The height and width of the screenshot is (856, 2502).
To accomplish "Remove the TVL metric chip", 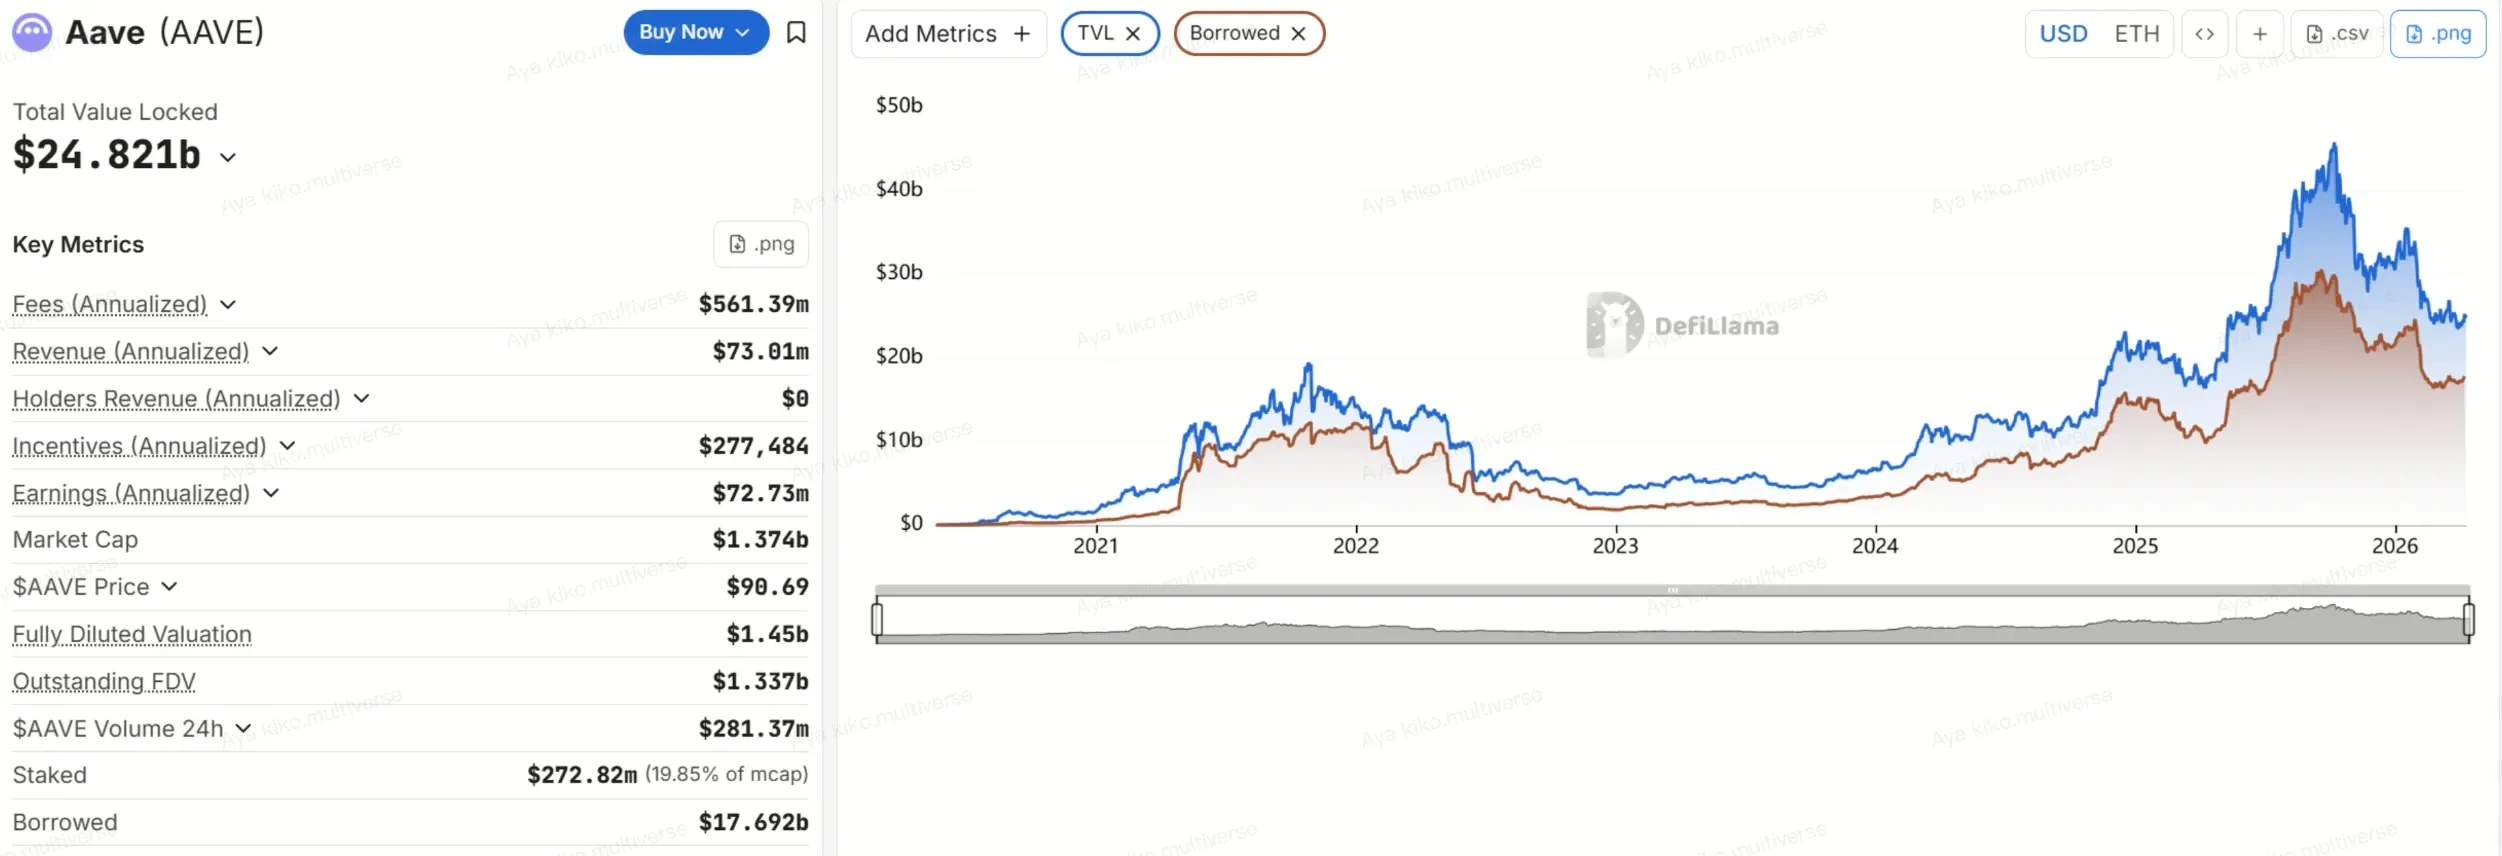I will click(x=1133, y=34).
